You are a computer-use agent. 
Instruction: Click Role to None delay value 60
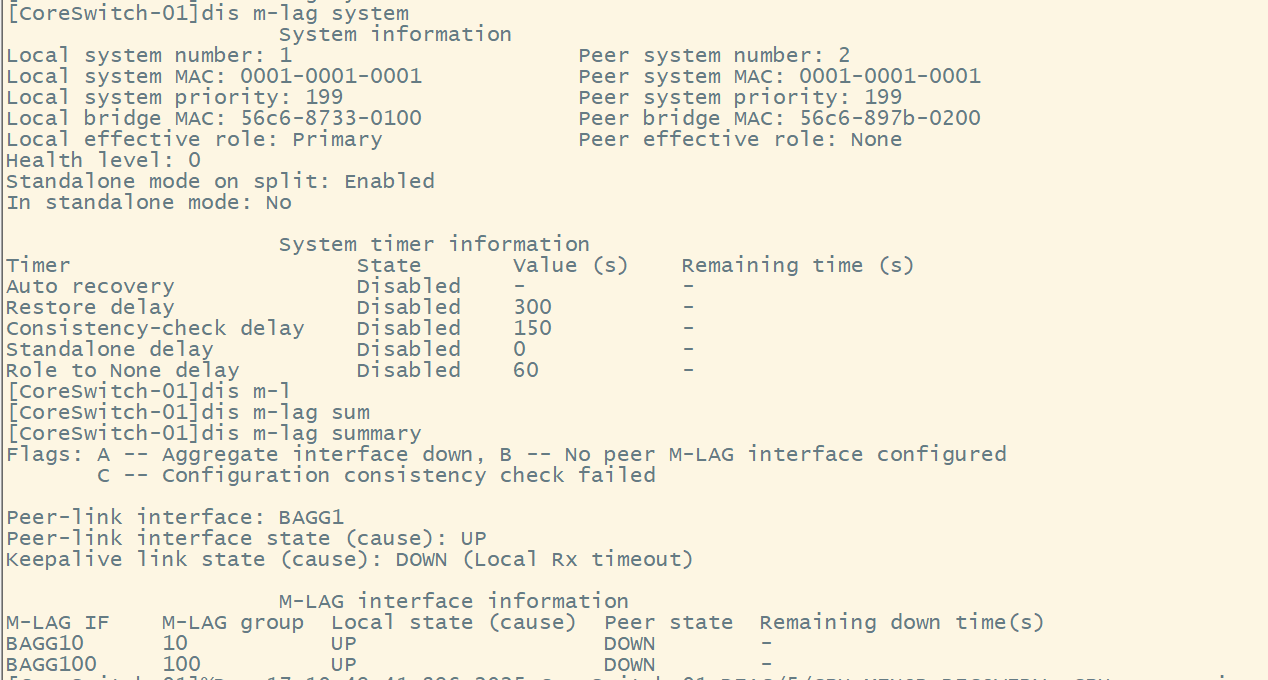pyautogui.click(x=526, y=370)
